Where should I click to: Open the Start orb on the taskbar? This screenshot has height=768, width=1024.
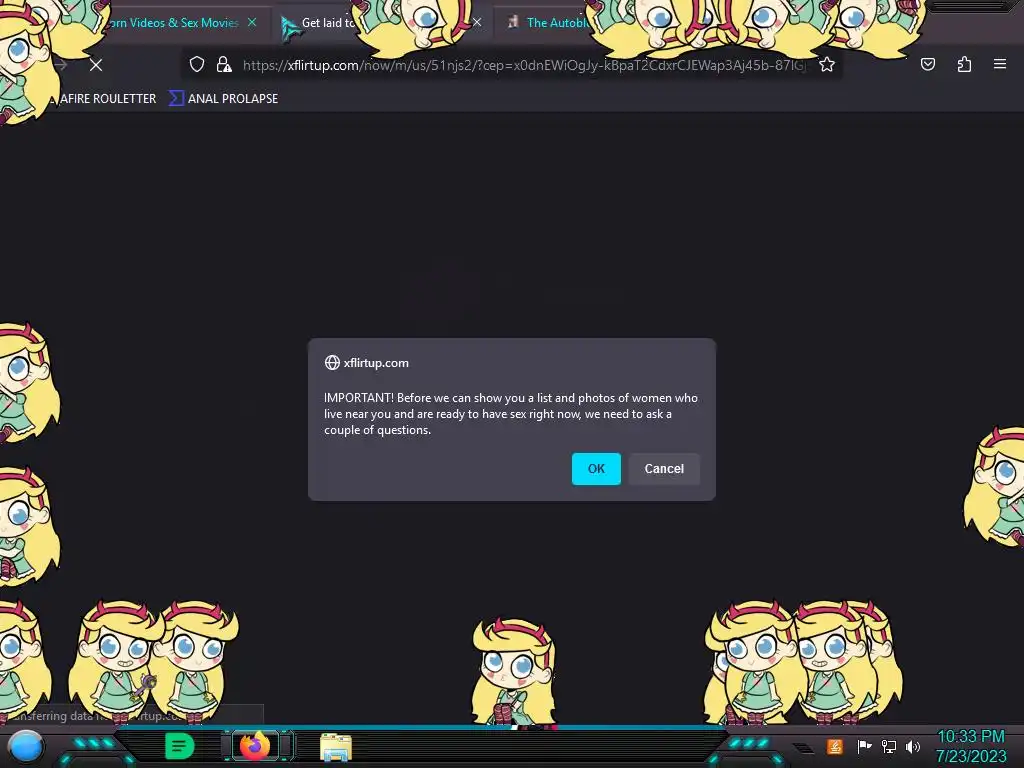click(x=25, y=748)
